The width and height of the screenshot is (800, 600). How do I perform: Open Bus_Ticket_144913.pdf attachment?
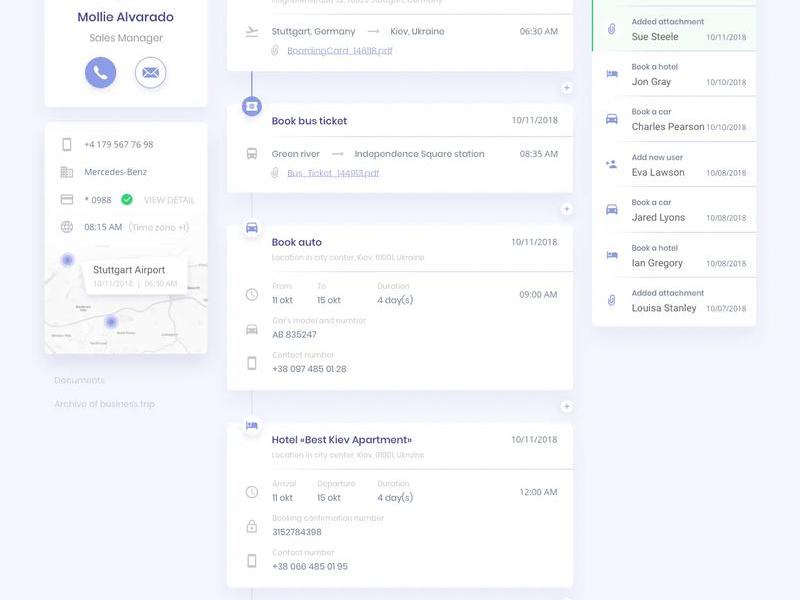click(333, 173)
